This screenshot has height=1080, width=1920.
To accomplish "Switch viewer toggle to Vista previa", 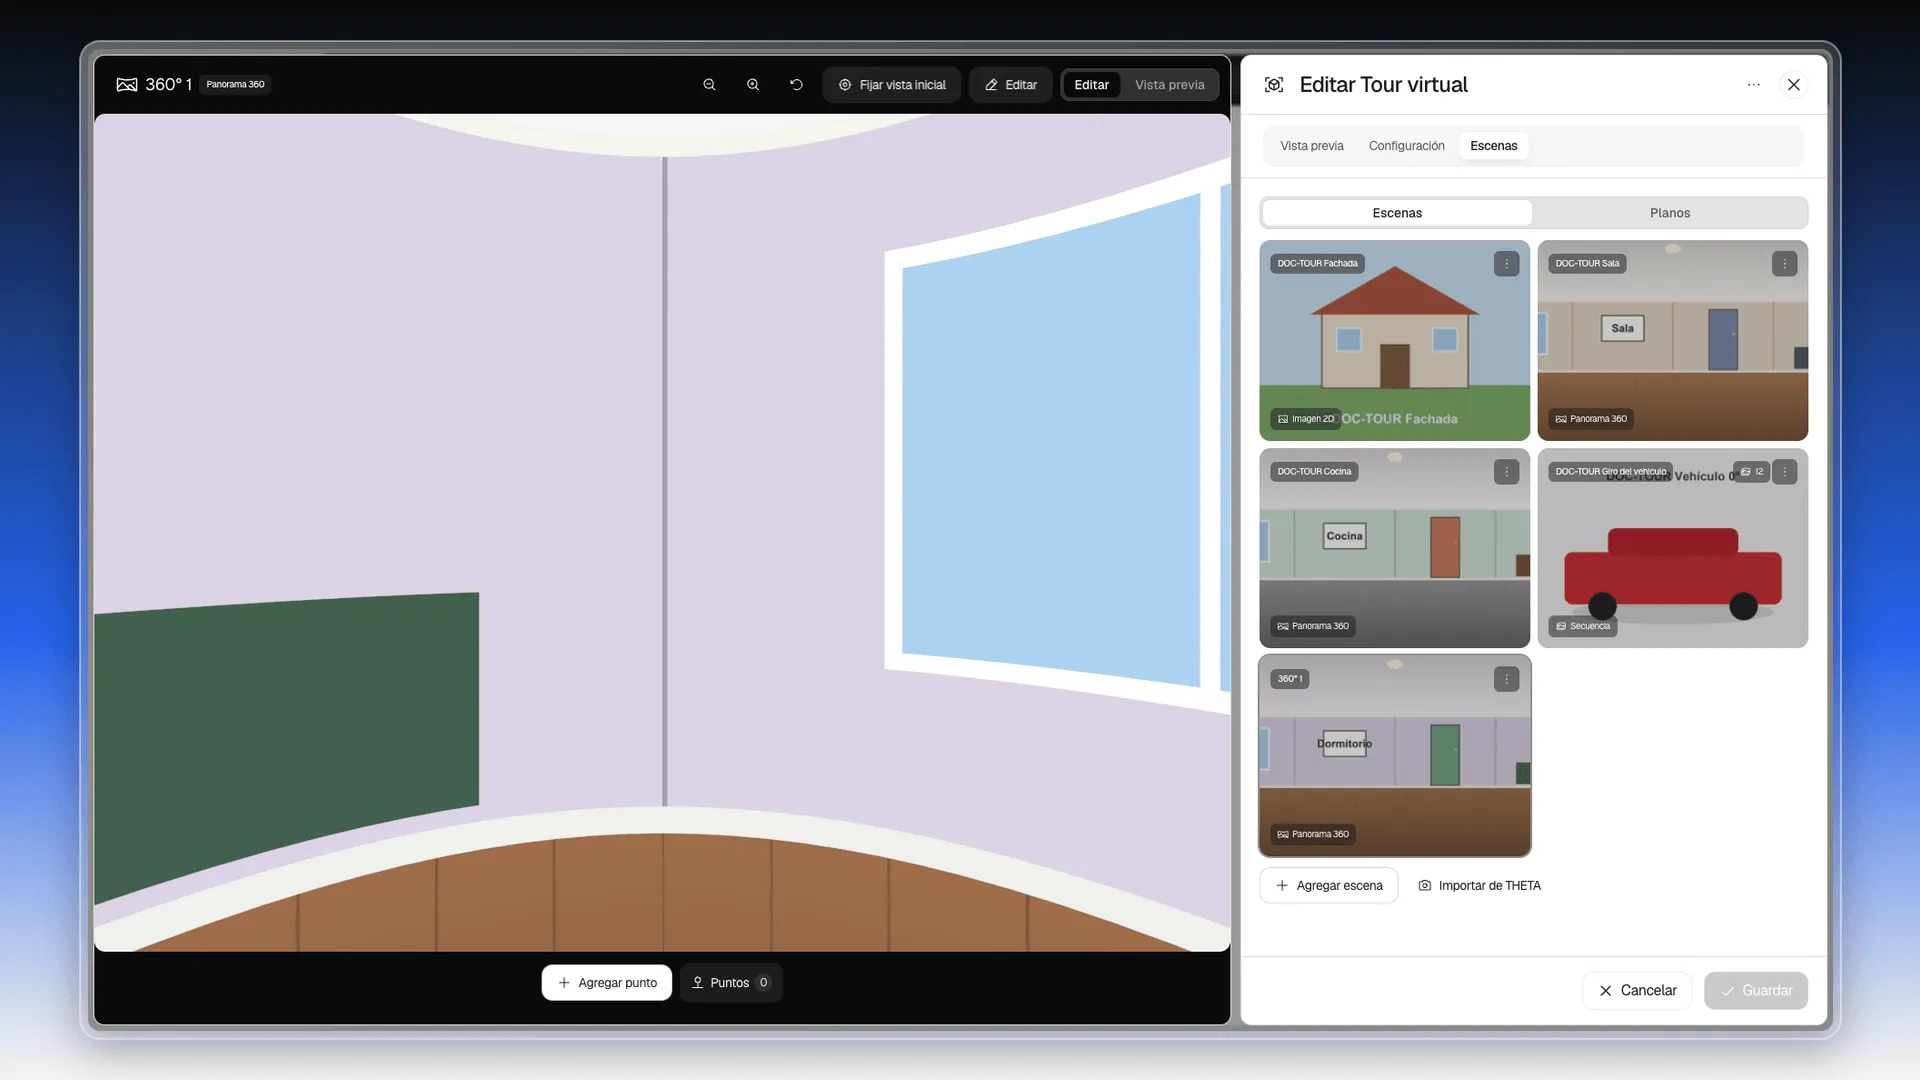I will click(1169, 85).
